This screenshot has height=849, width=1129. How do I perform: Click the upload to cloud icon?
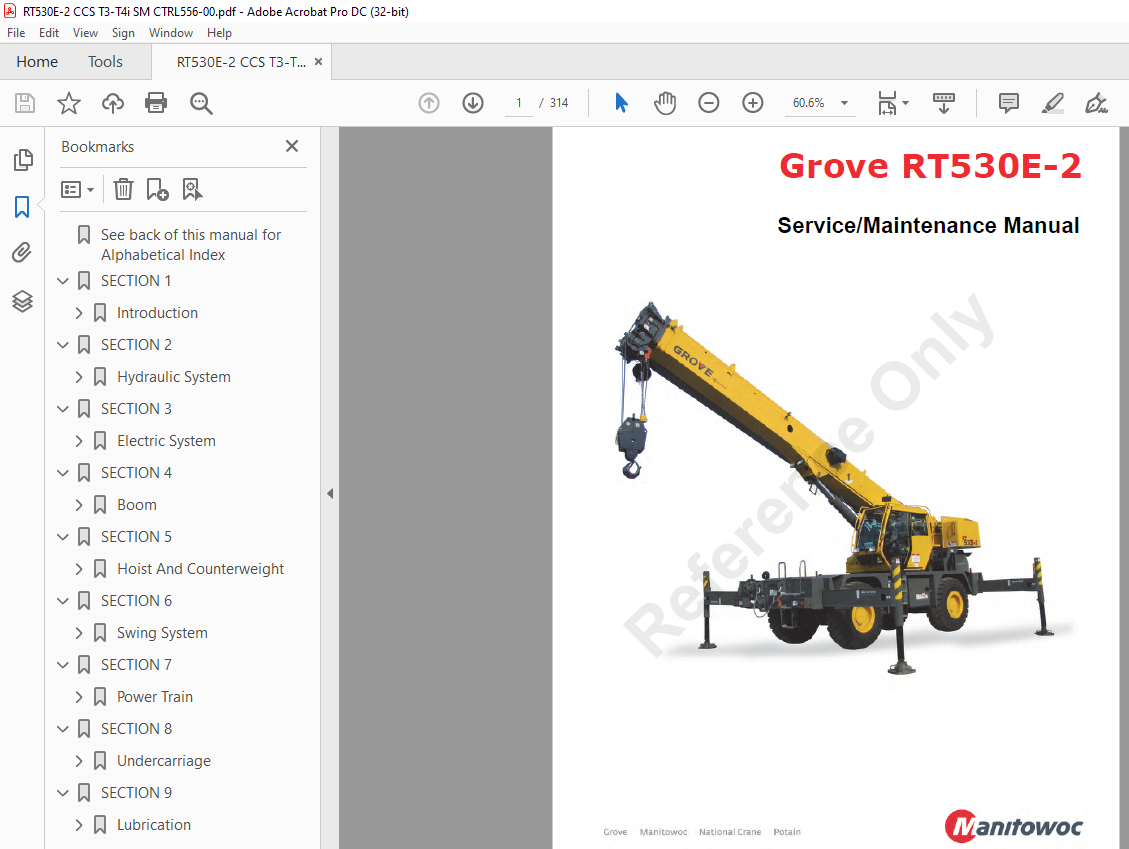click(112, 103)
